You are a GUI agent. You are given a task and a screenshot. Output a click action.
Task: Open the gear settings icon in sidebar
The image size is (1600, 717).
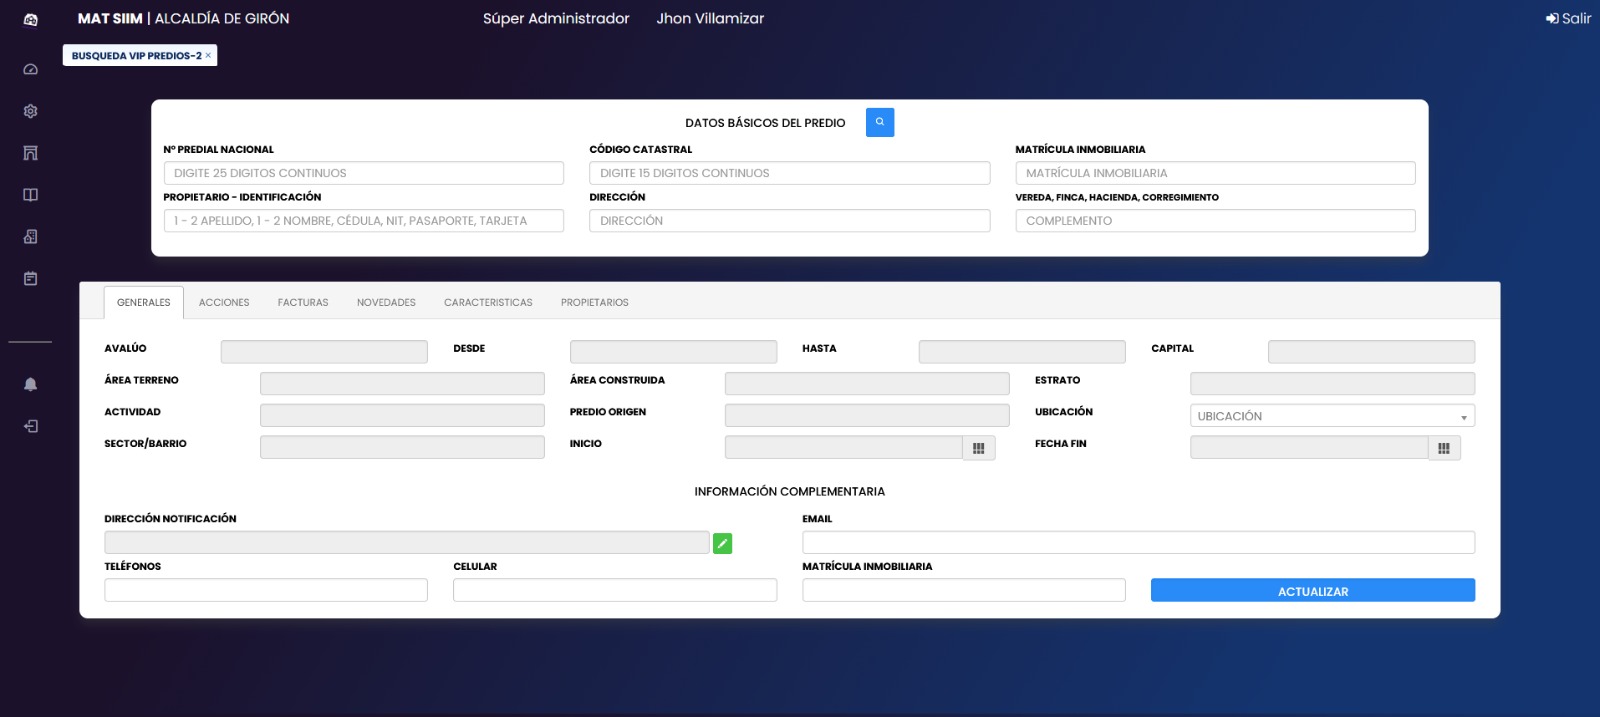30,111
